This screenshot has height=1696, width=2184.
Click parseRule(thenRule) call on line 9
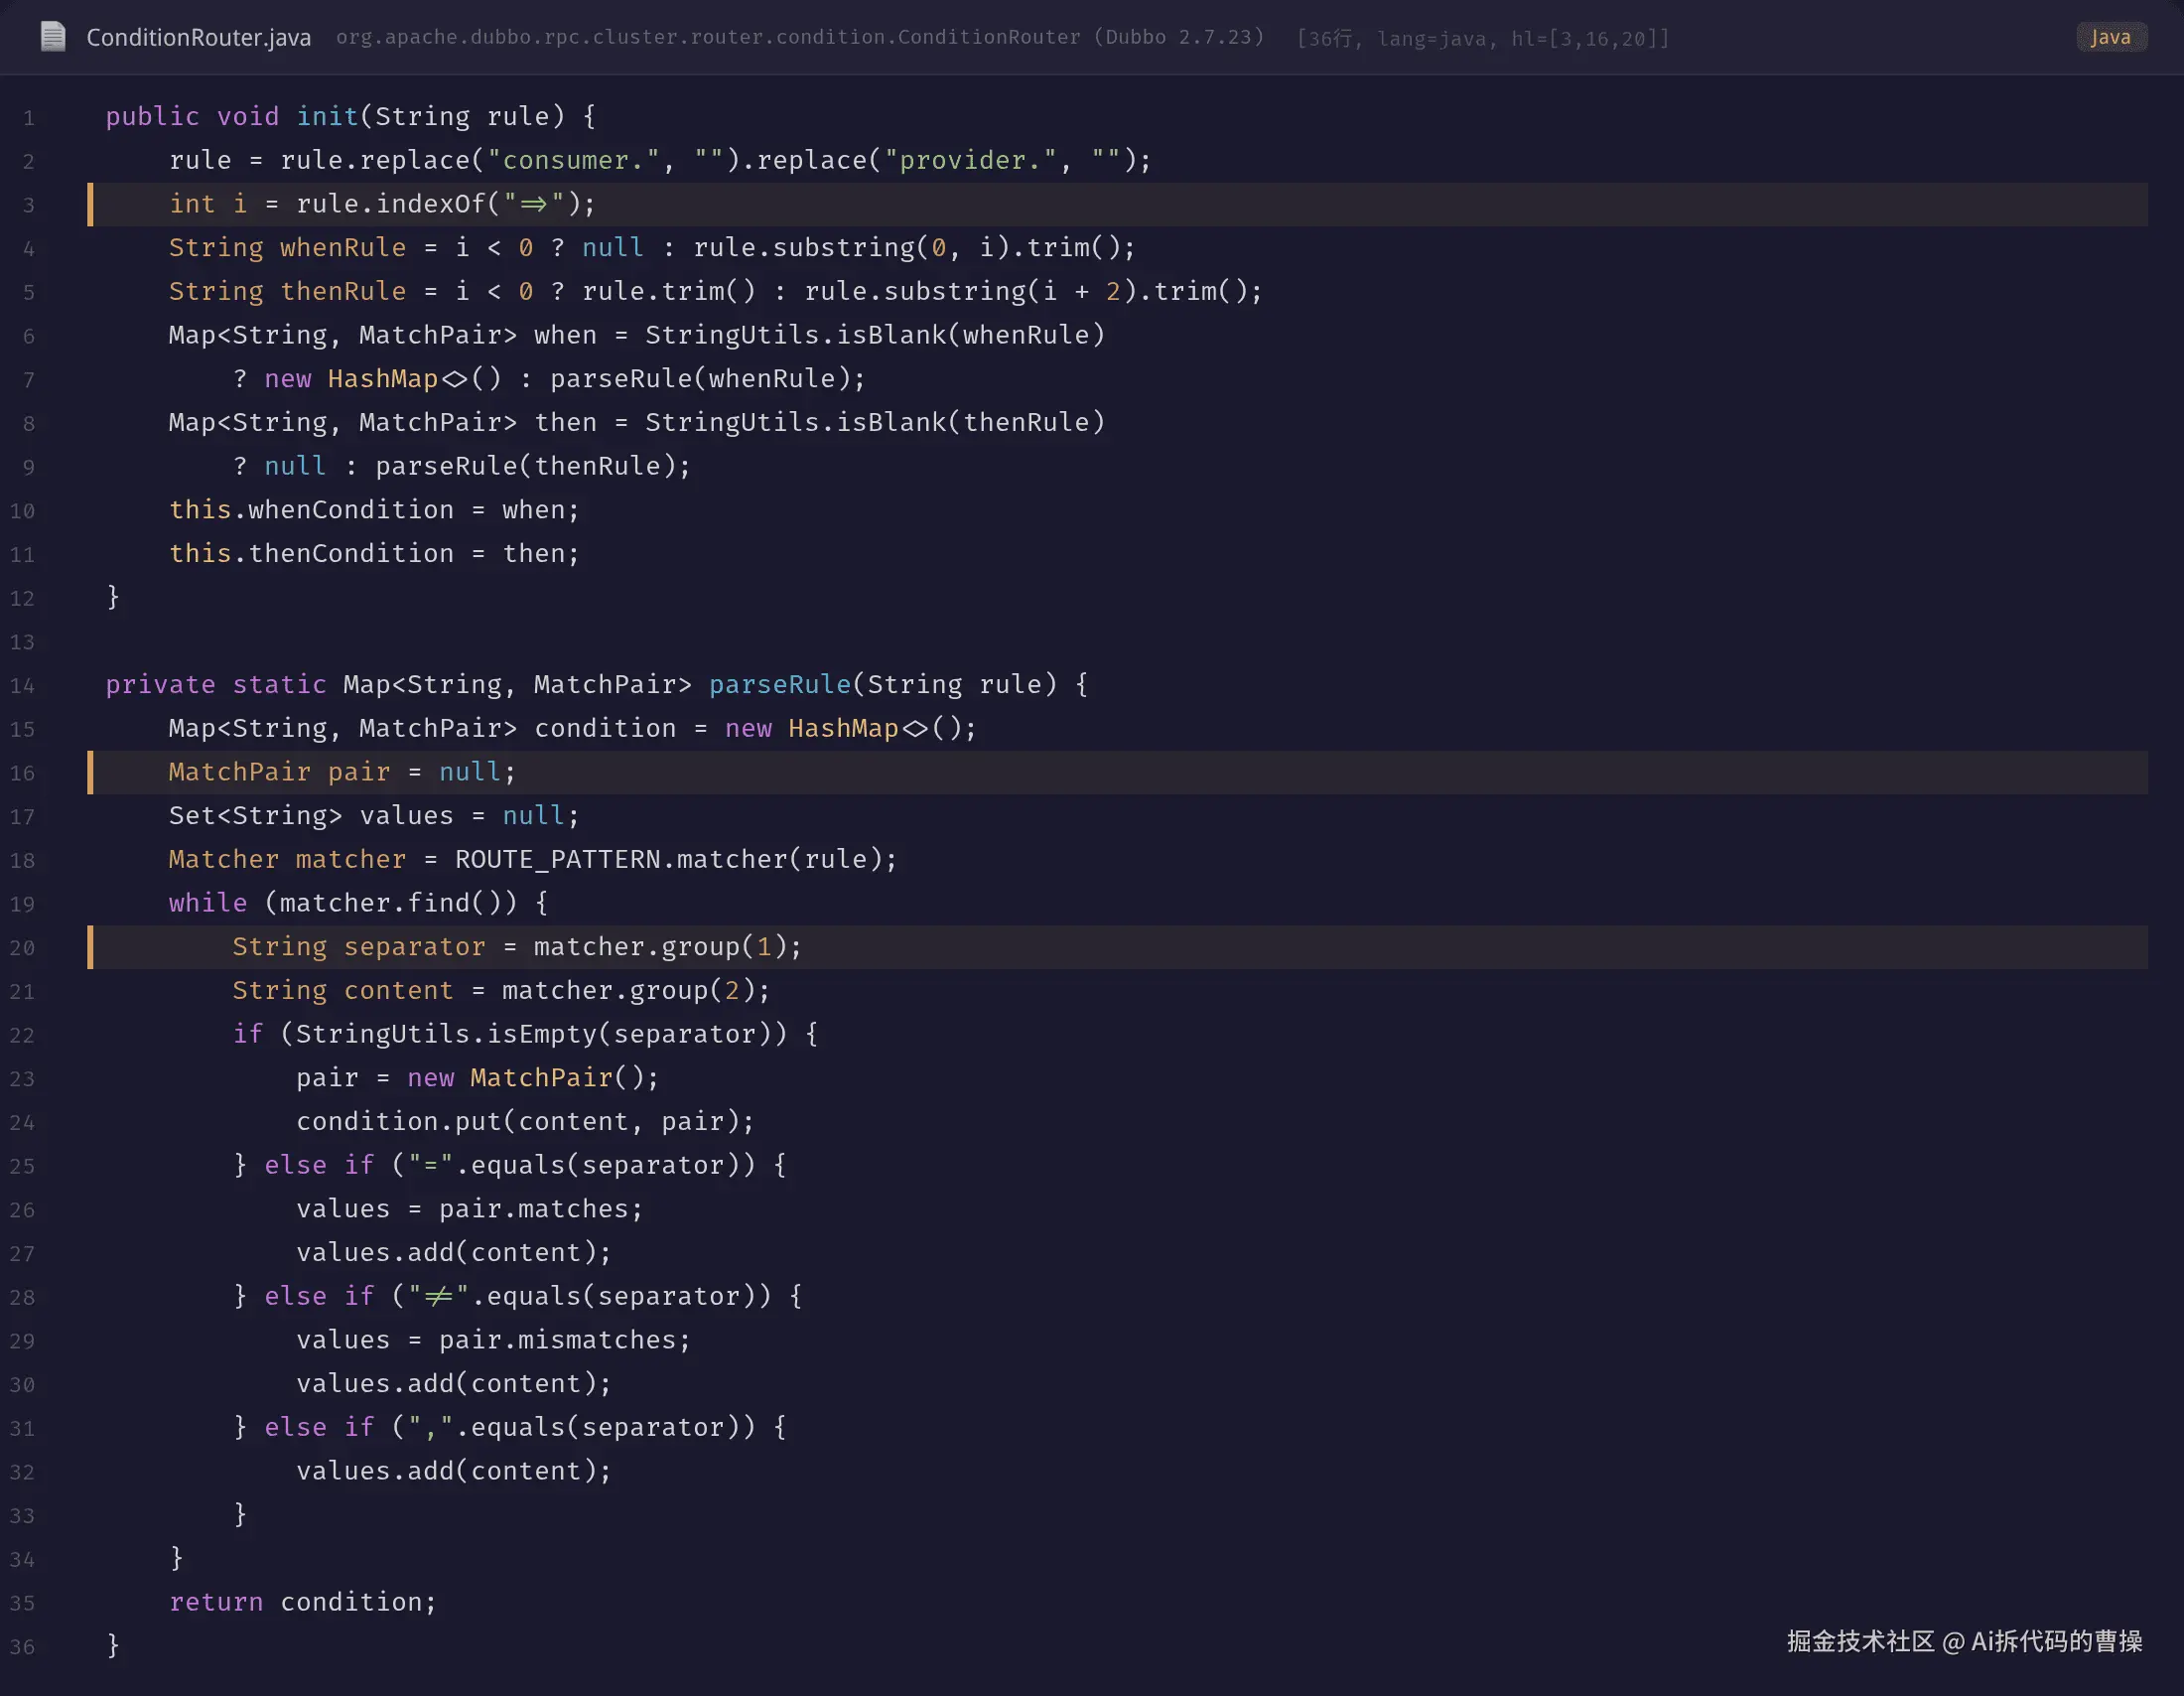click(525, 466)
